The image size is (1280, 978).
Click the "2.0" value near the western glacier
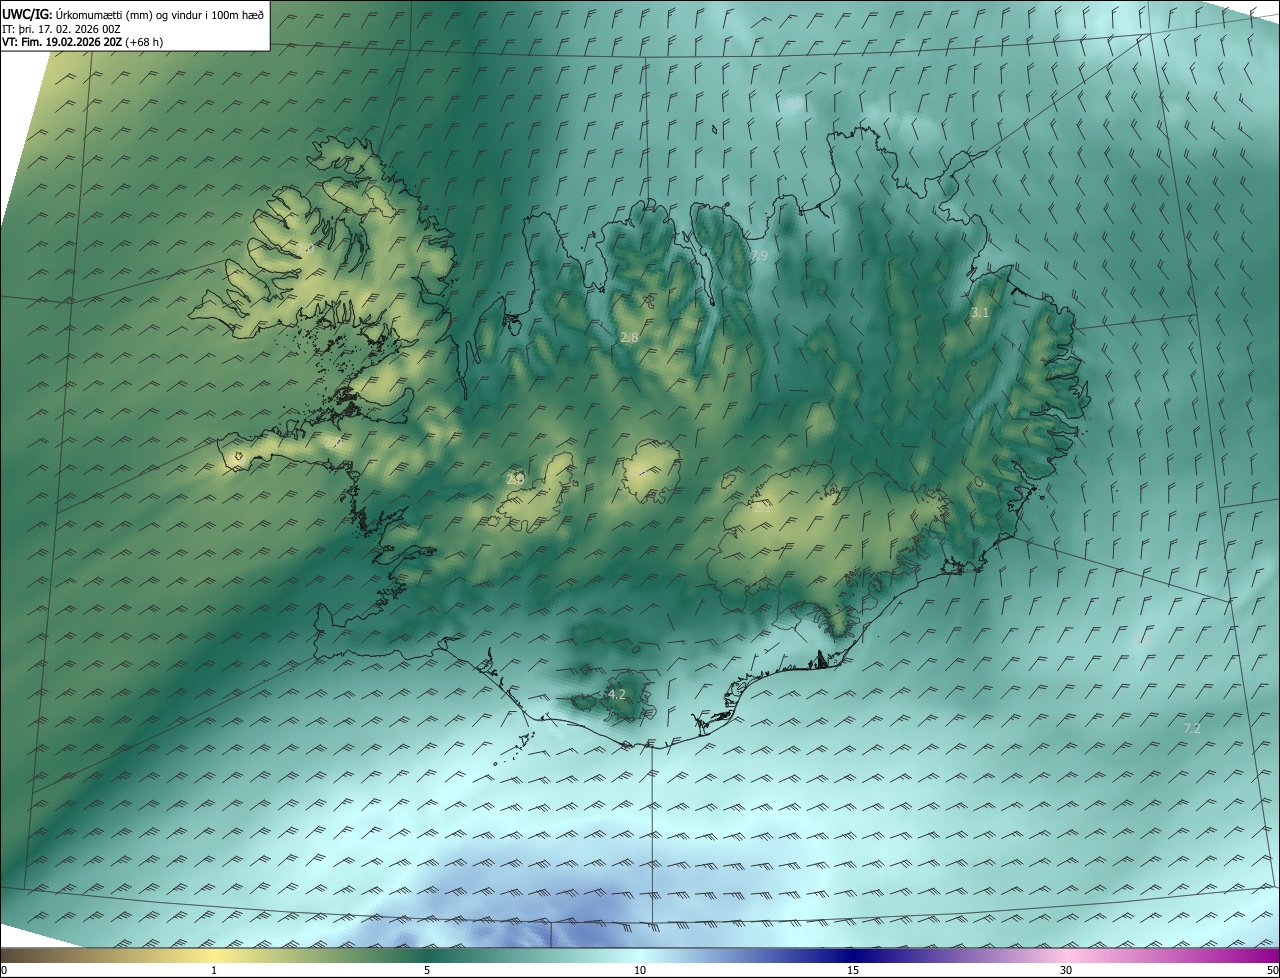pyautogui.click(x=516, y=479)
